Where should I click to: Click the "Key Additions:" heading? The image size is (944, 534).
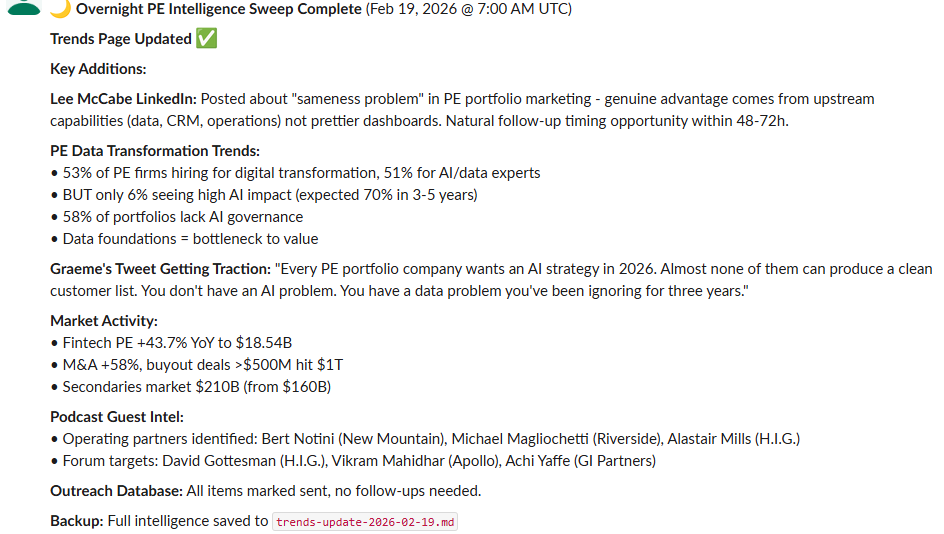pyautogui.click(x=98, y=69)
